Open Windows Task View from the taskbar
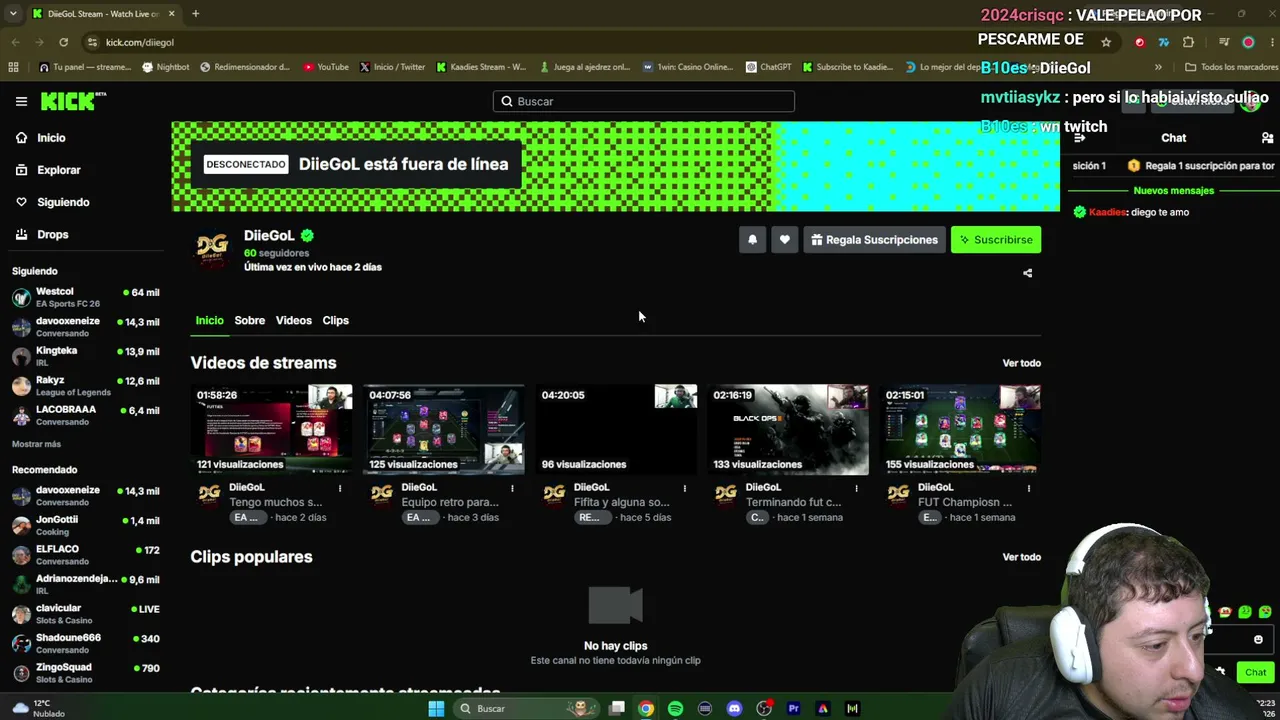The image size is (1280, 720). click(617, 709)
